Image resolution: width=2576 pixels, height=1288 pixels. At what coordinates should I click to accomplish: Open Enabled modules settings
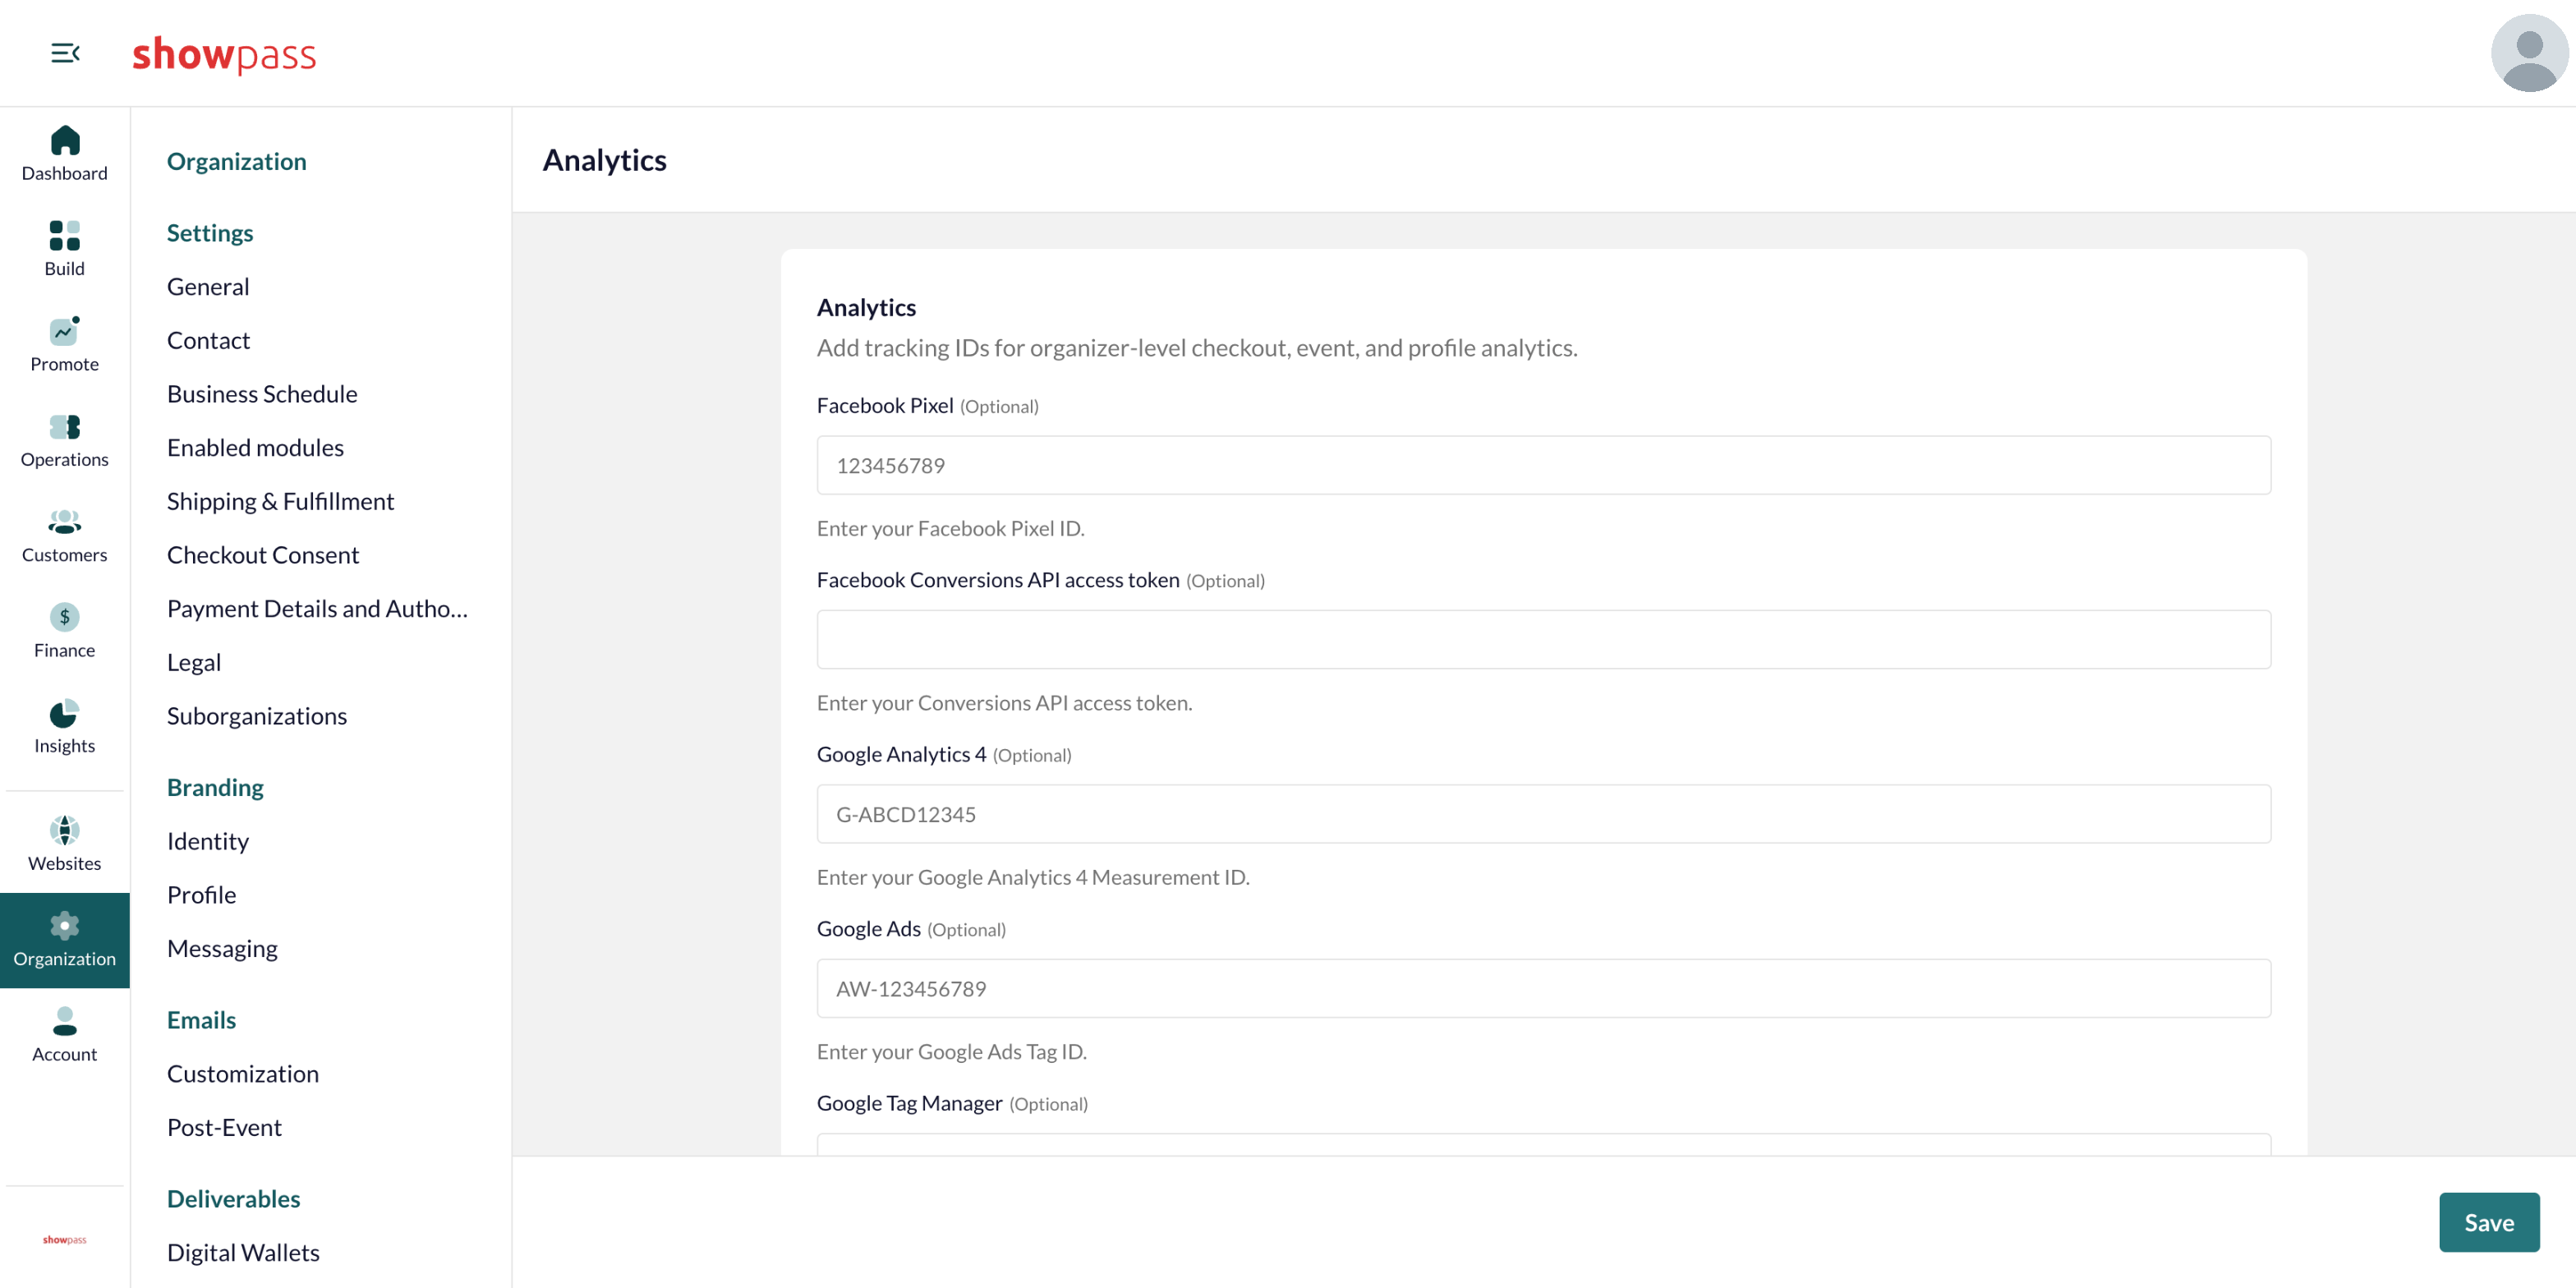[x=255, y=447]
